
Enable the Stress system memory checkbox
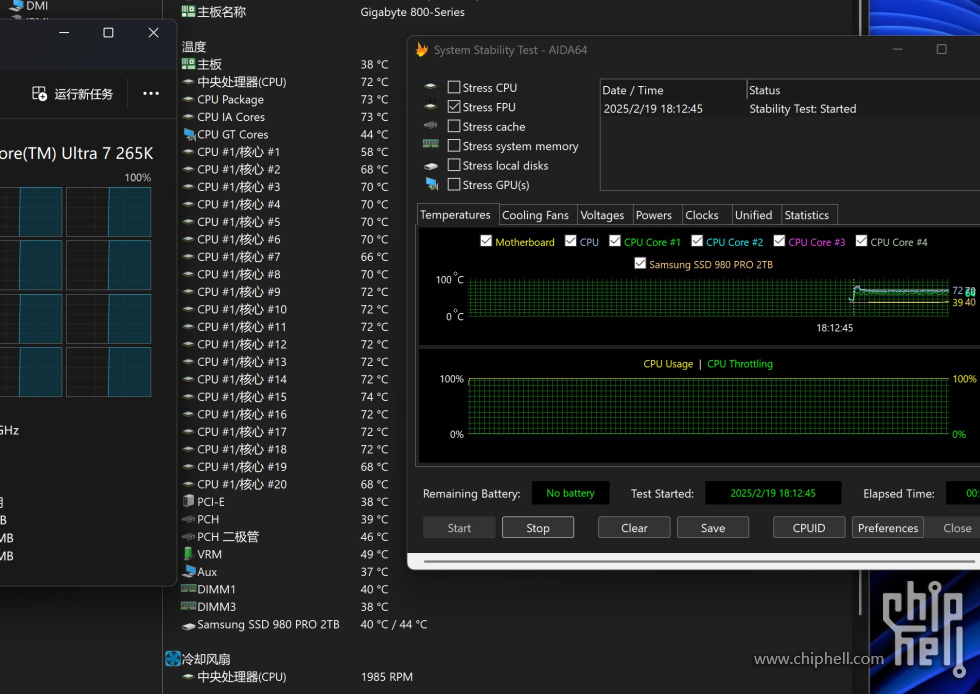[454, 146]
